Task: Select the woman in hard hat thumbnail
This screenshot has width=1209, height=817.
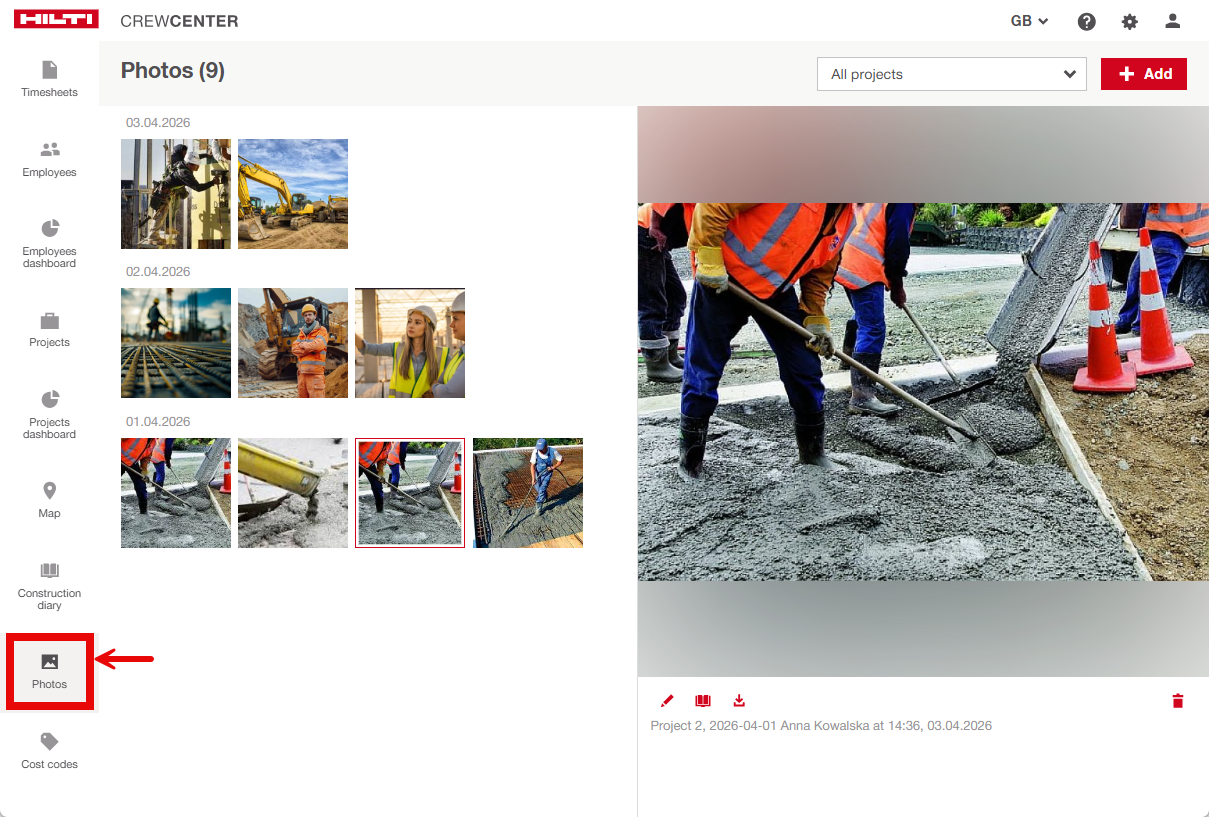Action: tap(410, 343)
